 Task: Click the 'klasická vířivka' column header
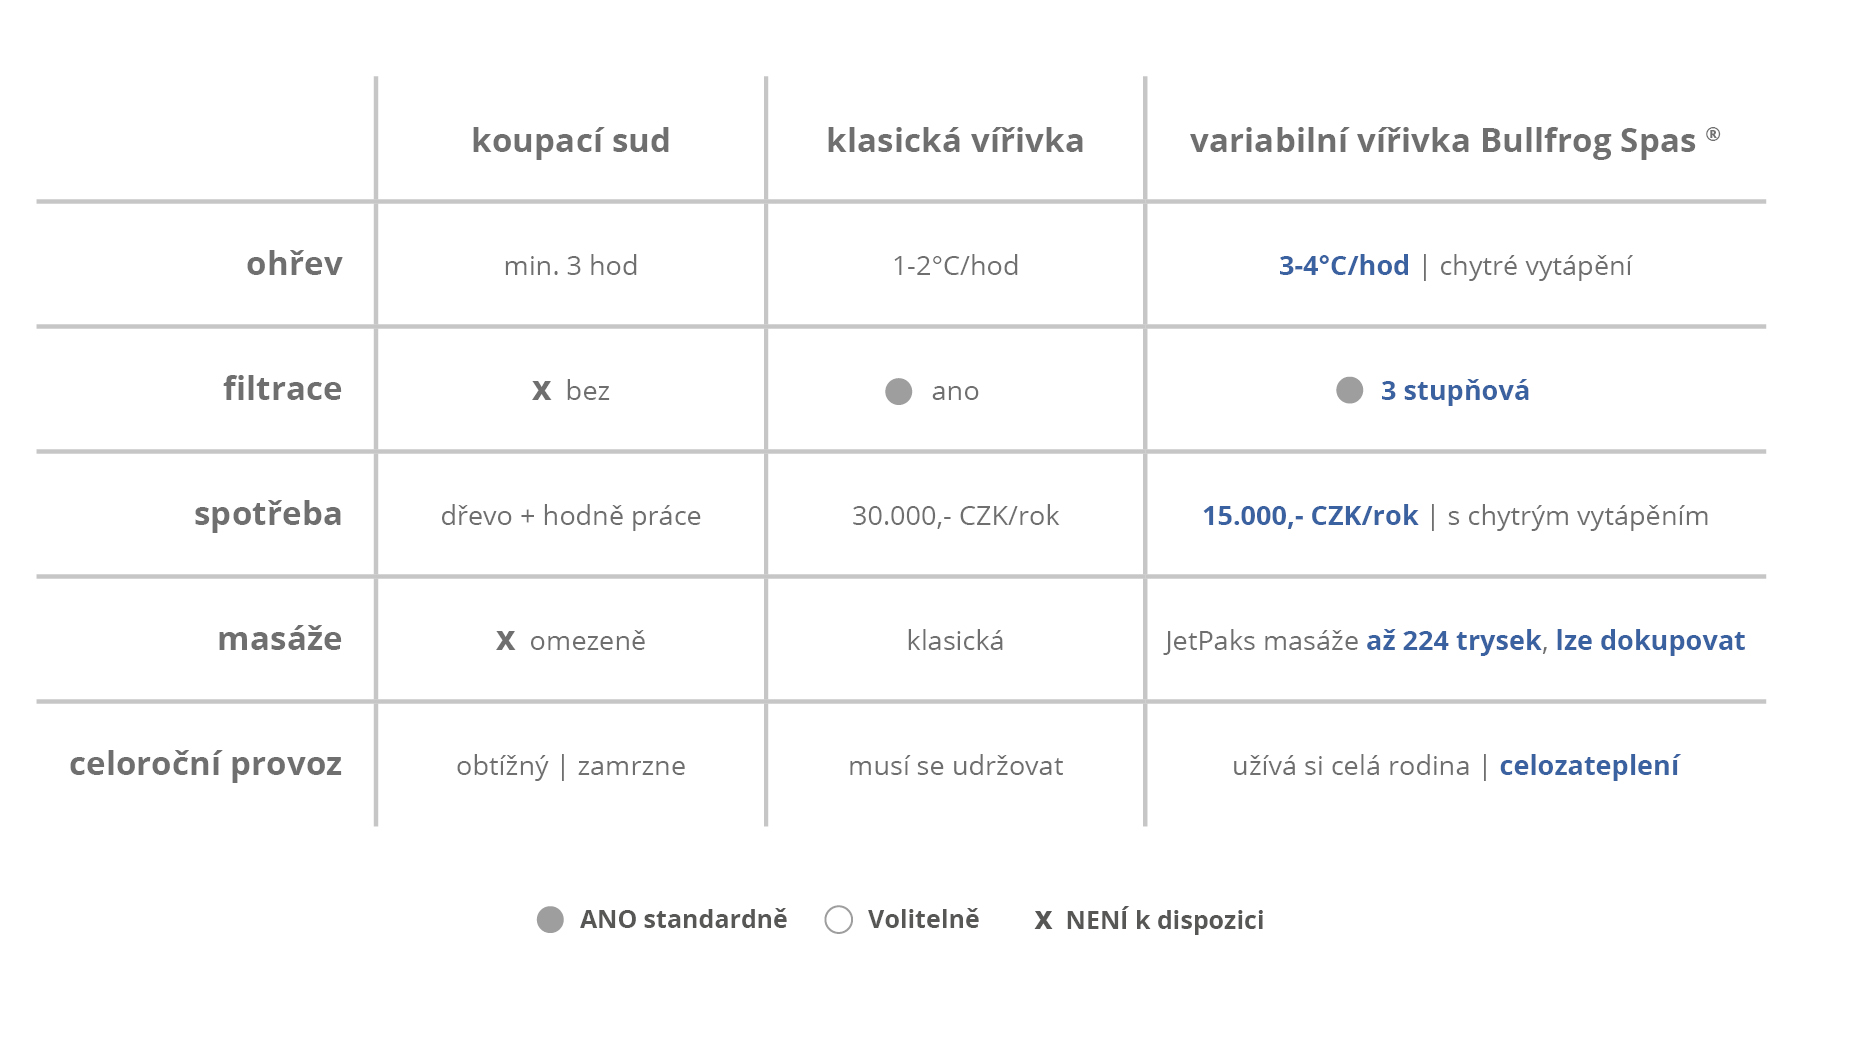955,141
